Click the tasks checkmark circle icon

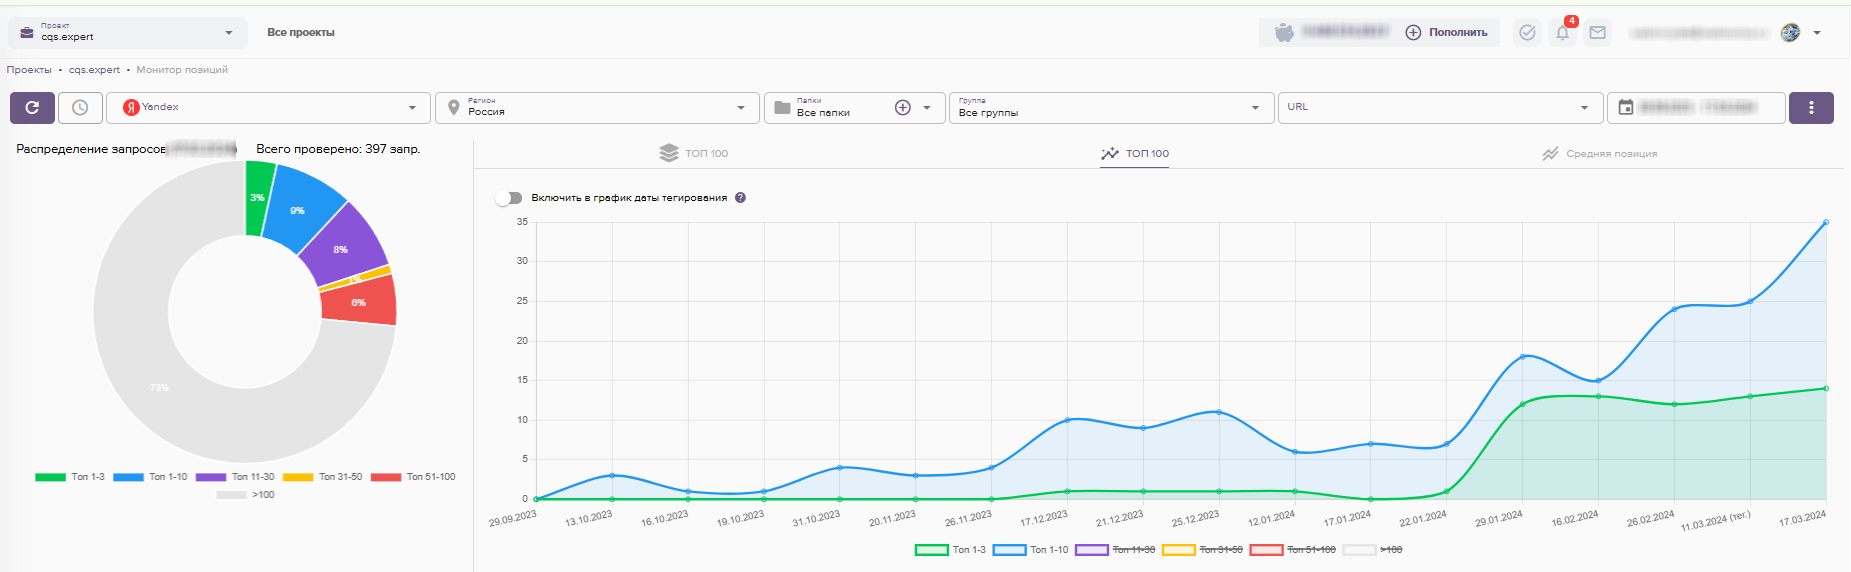[x=1527, y=33]
